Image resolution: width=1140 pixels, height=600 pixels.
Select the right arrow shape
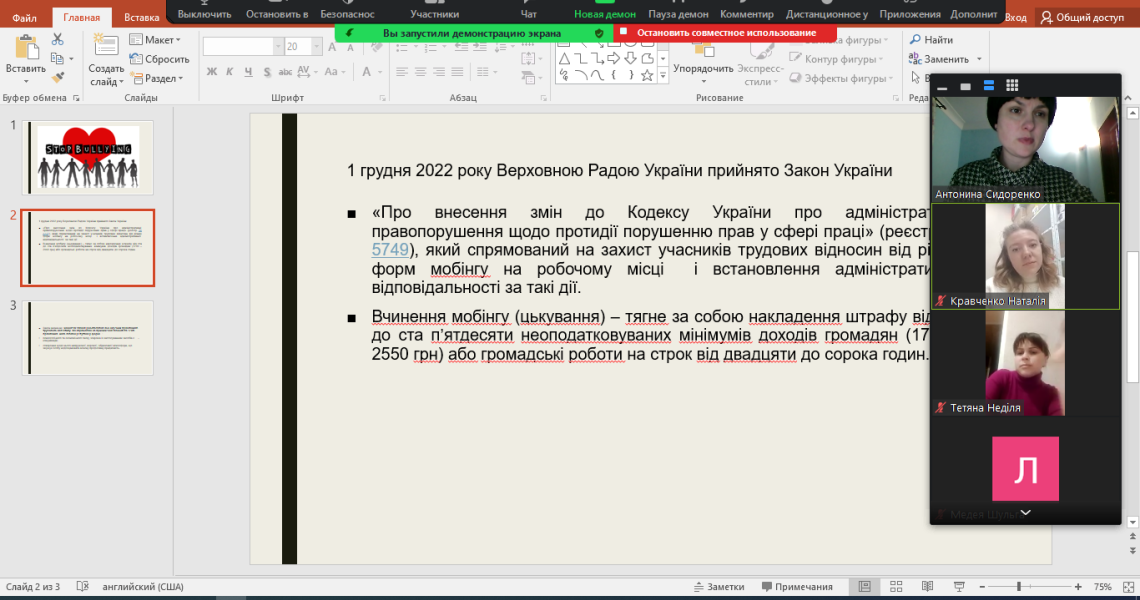coord(614,58)
